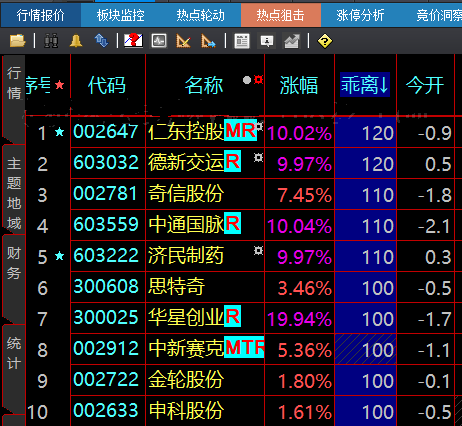462x426 pixels.
Task: Select the triangle ruler with pencil icon
Action: (x=183, y=41)
